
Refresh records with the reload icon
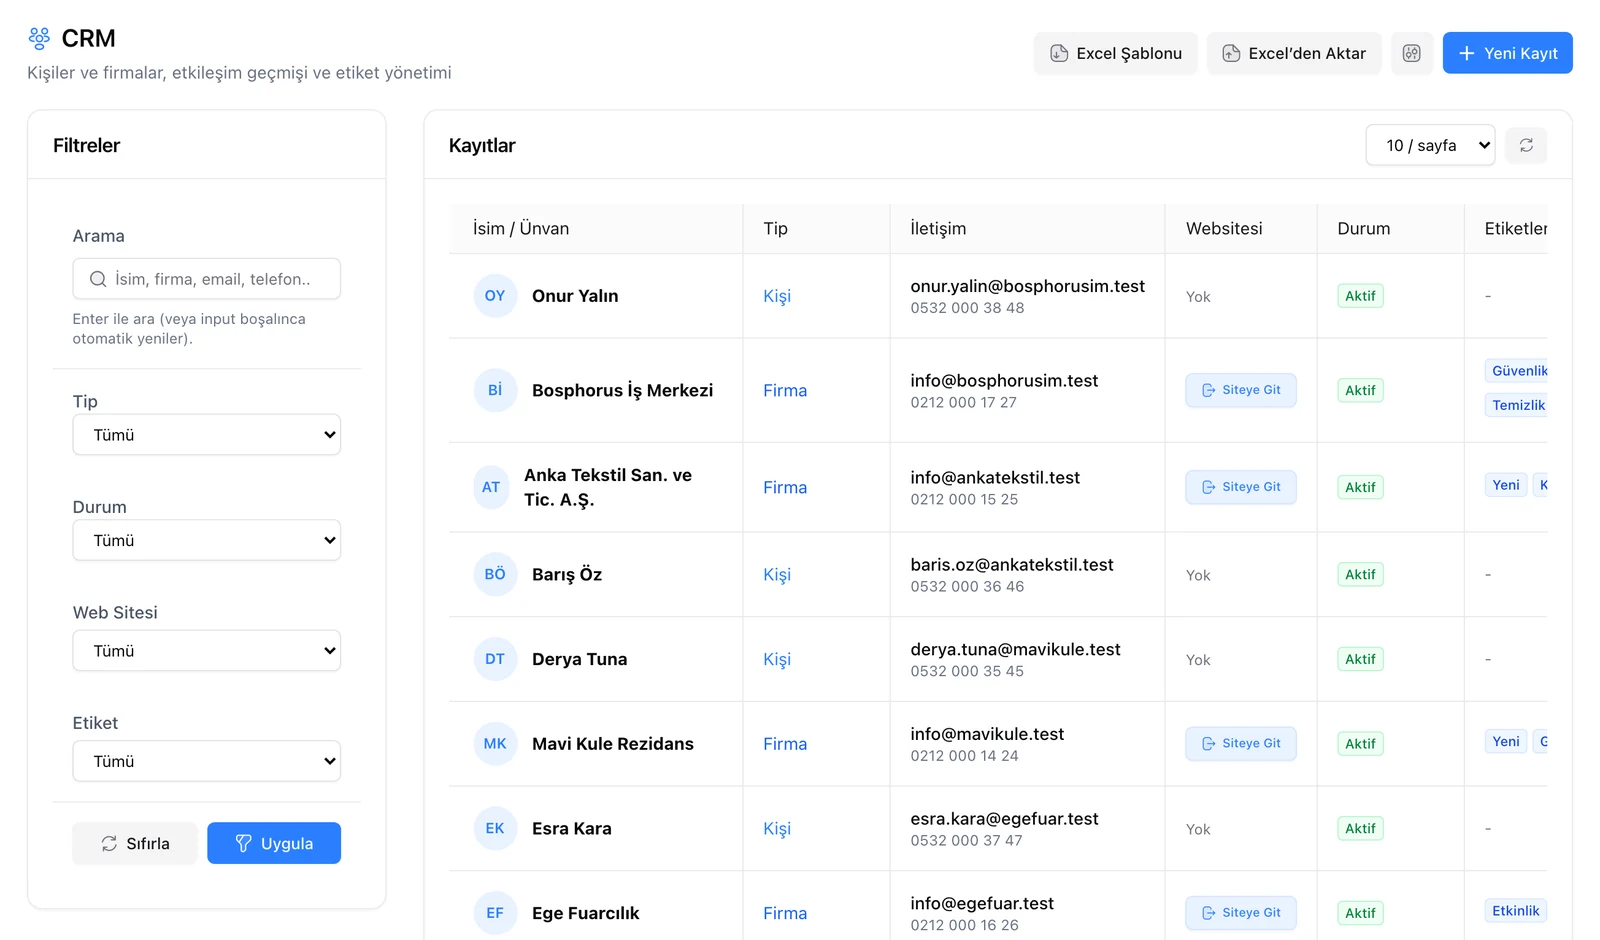pyautogui.click(x=1526, y=145)
